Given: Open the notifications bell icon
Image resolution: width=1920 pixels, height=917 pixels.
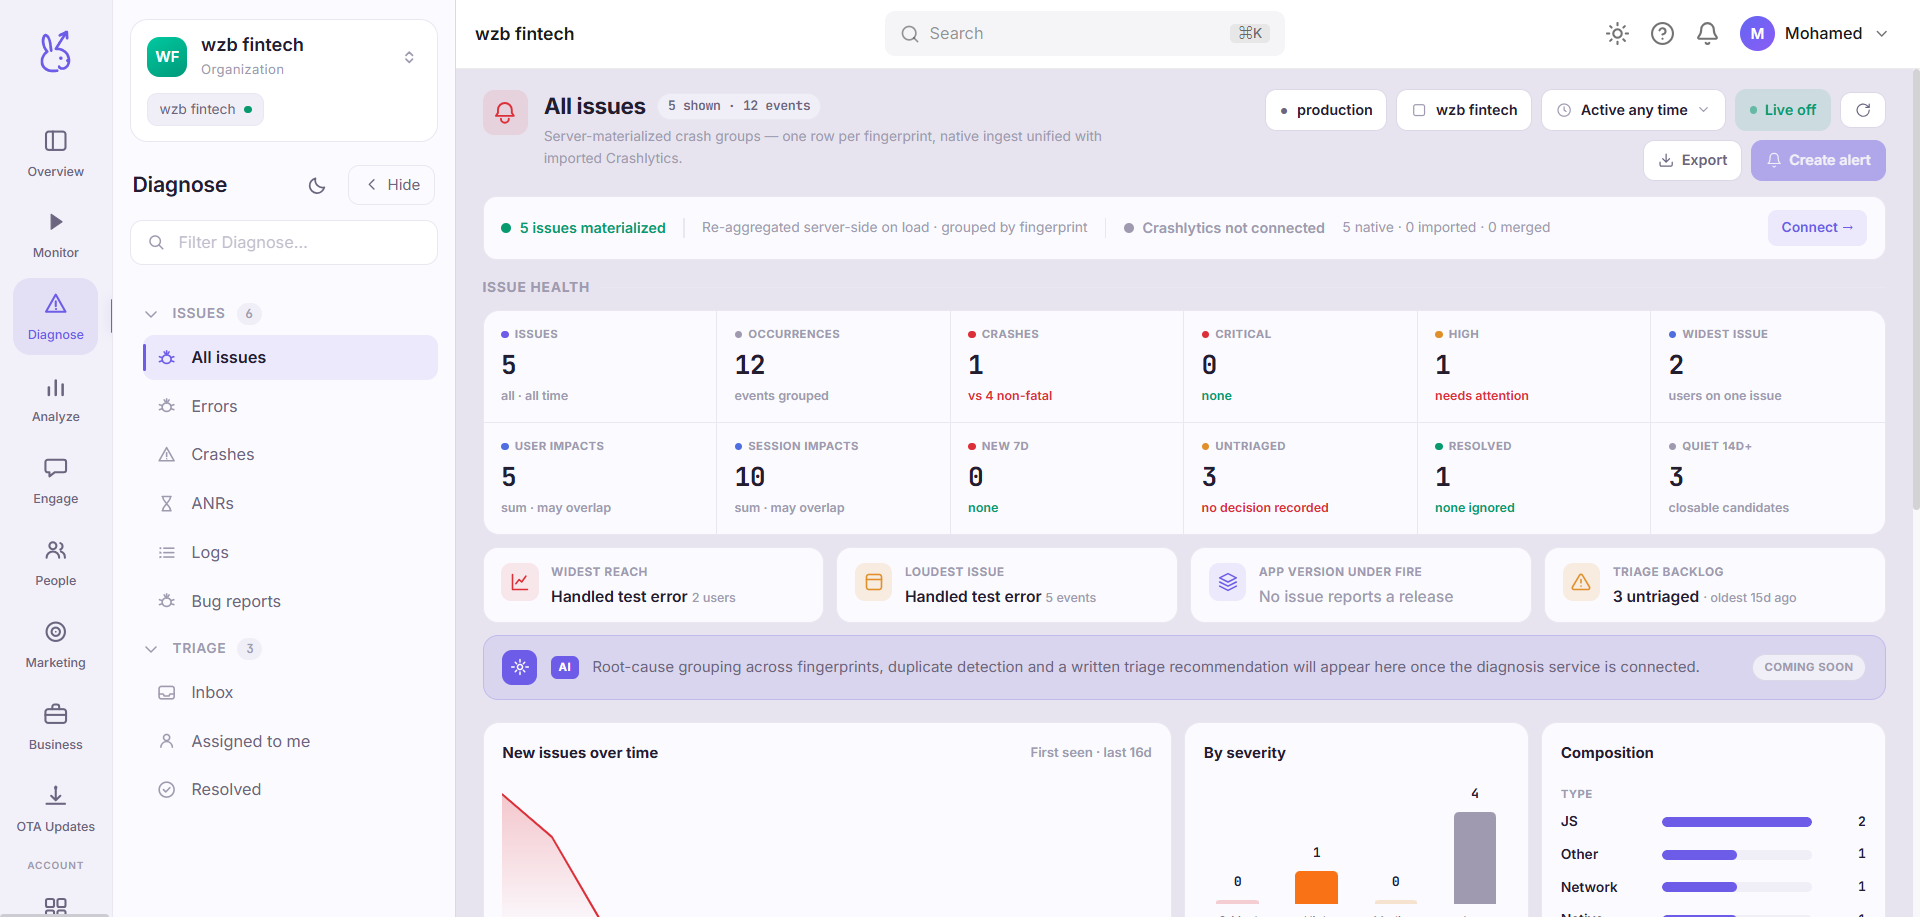Looking at the screenshot, I should pos(1707,34).
